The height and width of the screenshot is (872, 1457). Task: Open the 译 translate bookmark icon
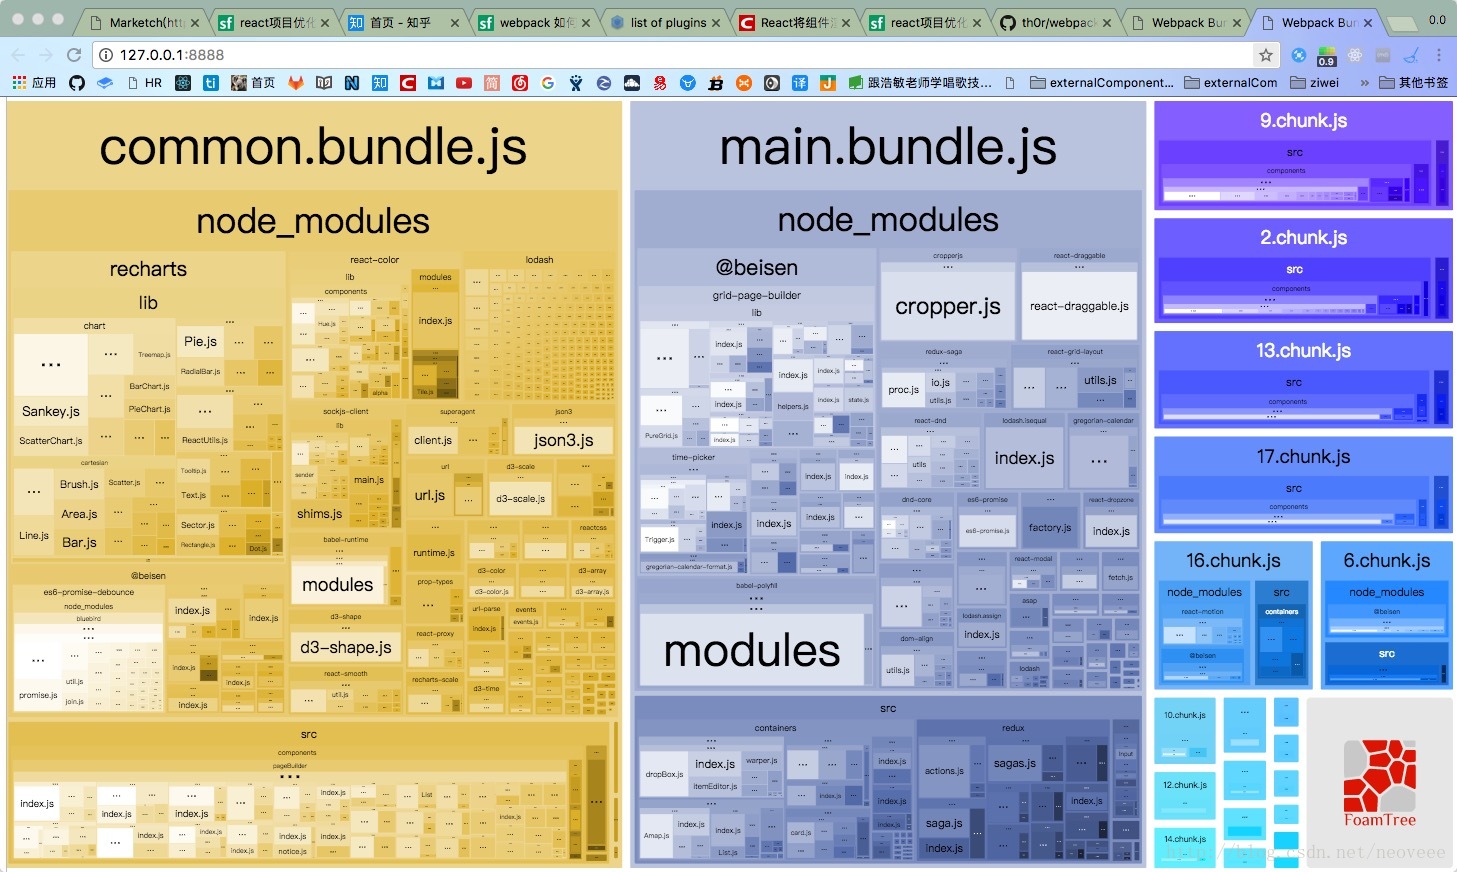(800, 83)
